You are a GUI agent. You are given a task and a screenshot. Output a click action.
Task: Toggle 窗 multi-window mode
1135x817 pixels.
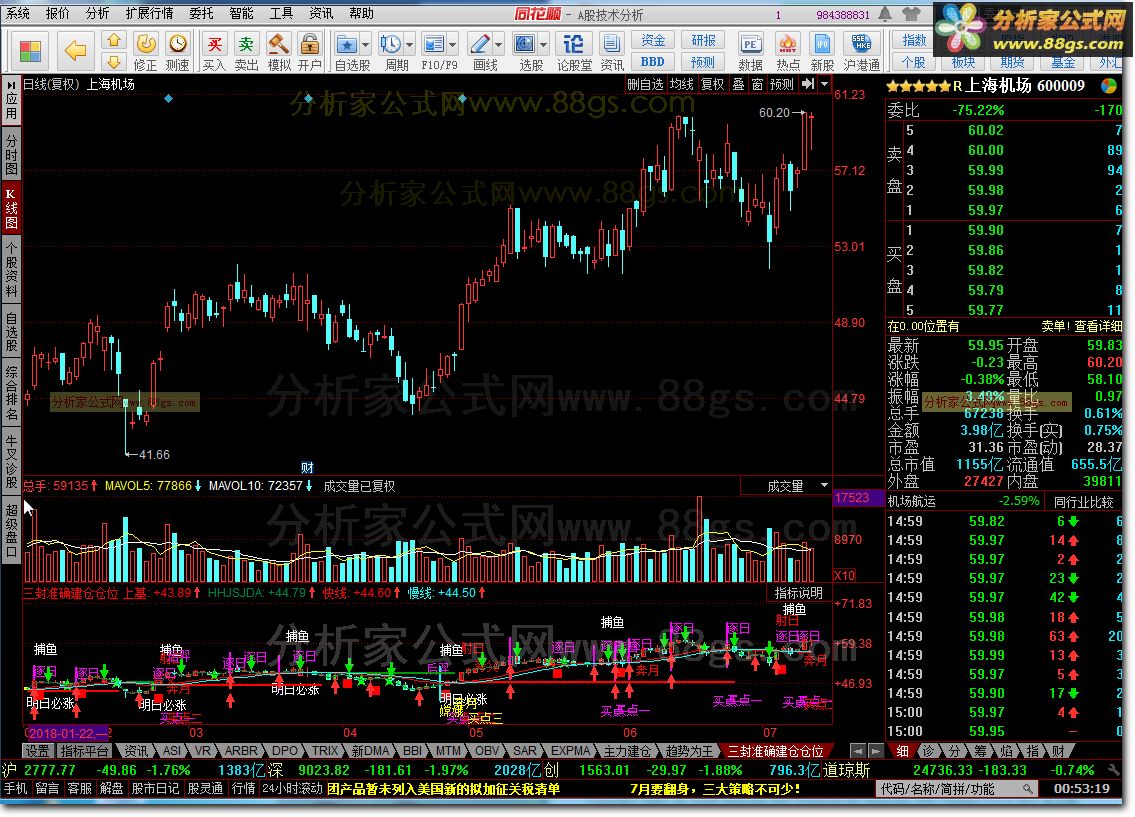[757, 85]
